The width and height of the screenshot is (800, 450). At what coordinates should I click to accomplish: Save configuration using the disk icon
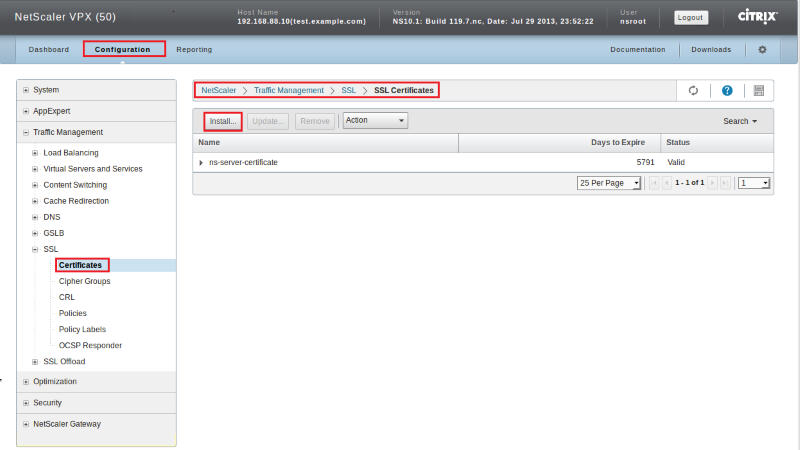point(759,90)
